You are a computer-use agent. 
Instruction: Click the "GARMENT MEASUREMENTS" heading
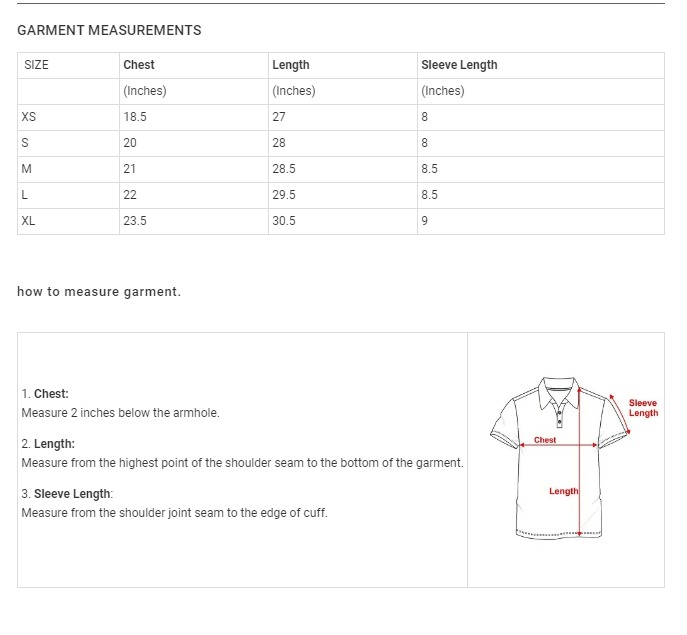(109, 30)
